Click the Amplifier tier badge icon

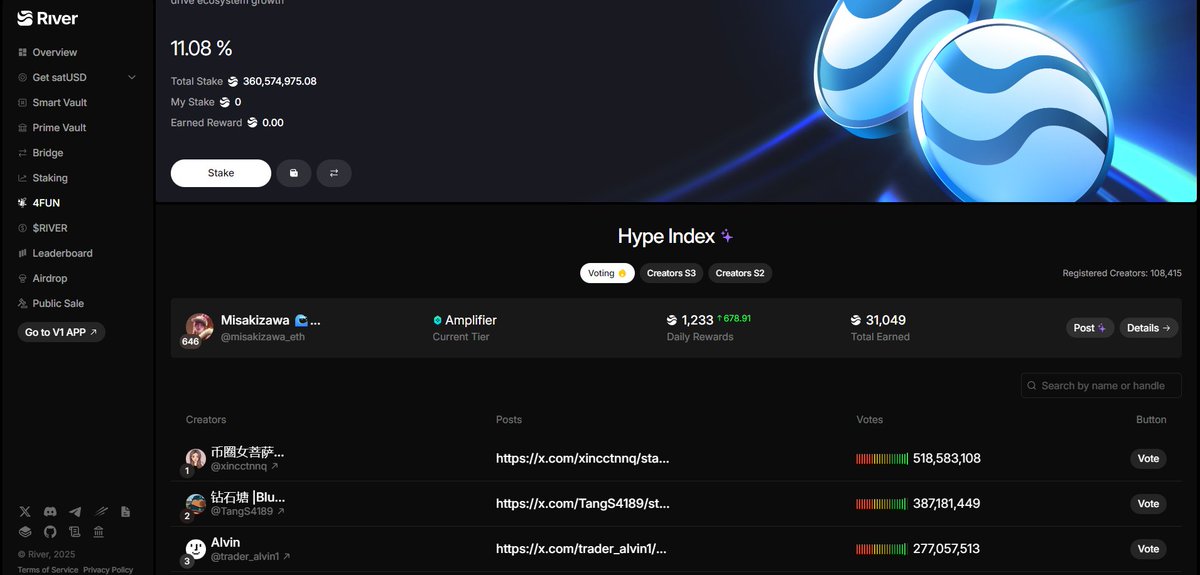click(437, 321)
